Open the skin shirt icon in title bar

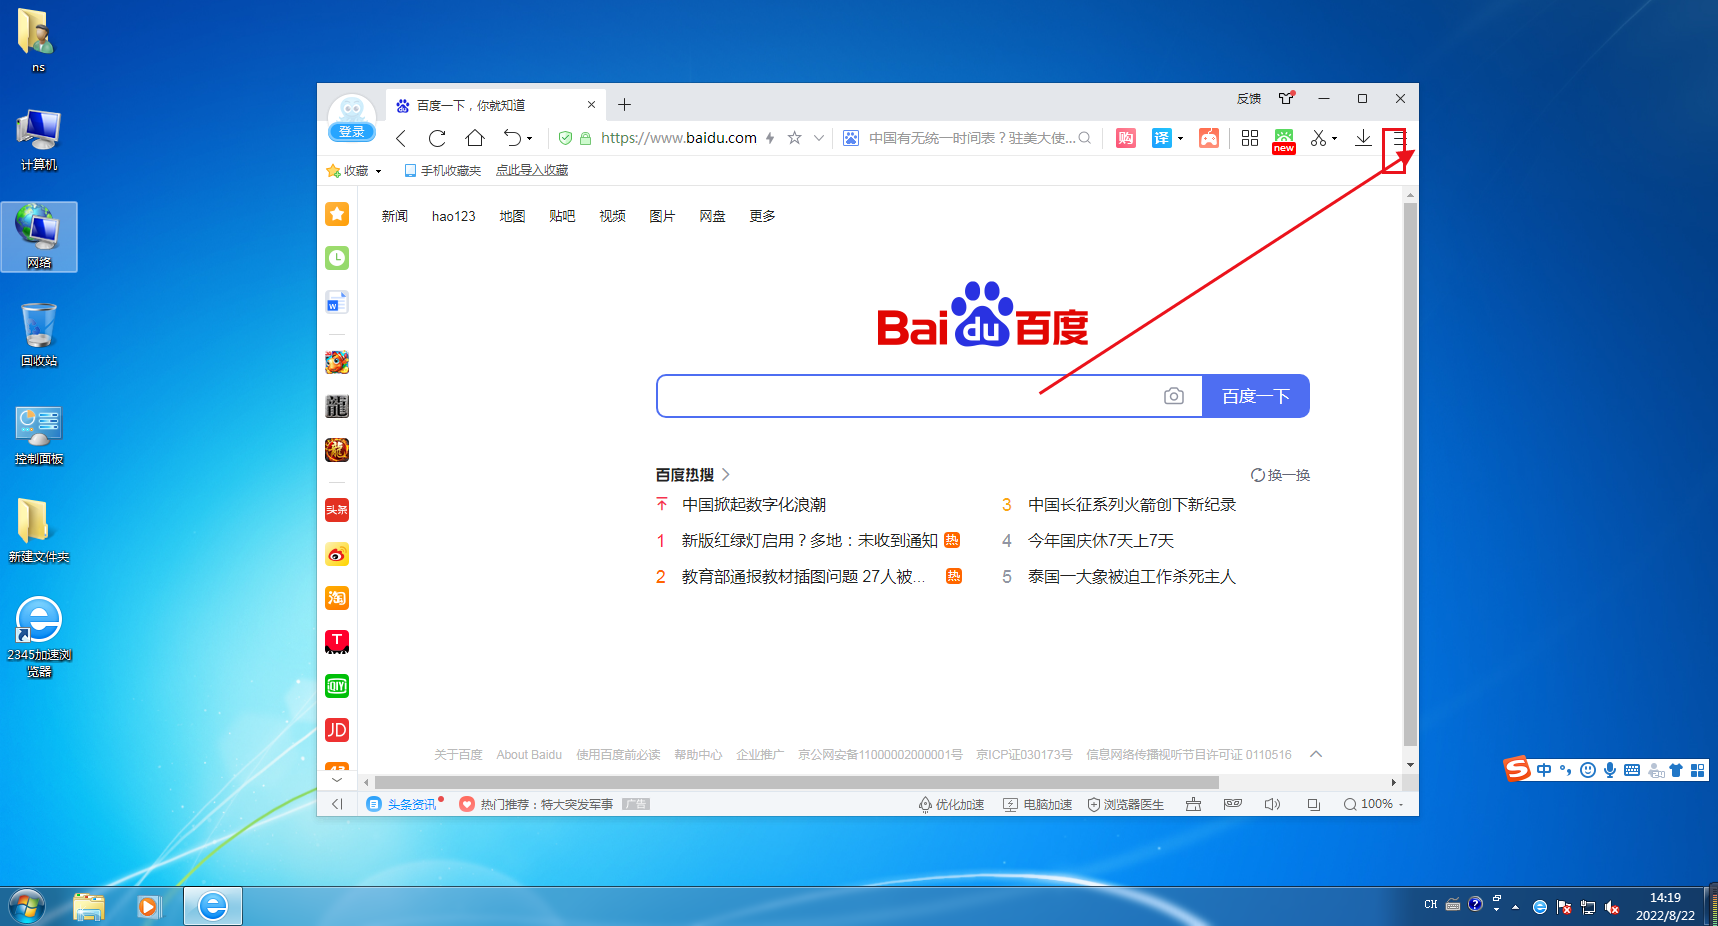tap(1287, 98)
